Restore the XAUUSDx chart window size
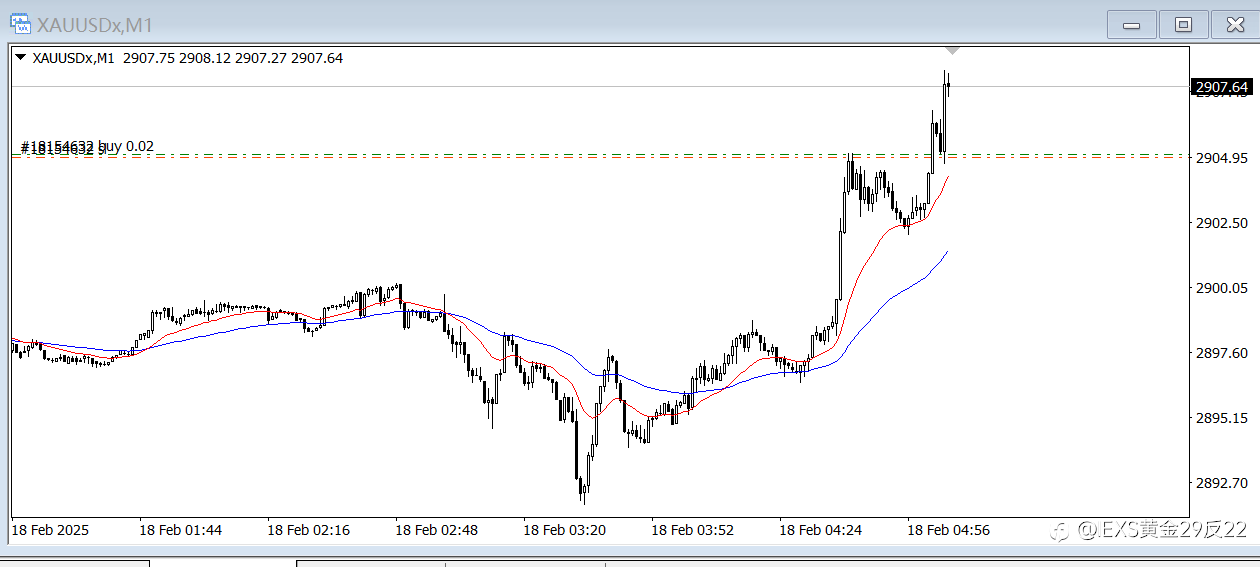This screenshot has width=1260, height=567. 1184,25
